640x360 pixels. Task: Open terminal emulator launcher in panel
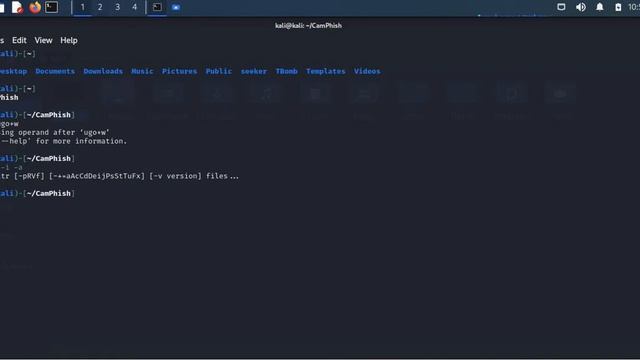[x=51, y=7]
